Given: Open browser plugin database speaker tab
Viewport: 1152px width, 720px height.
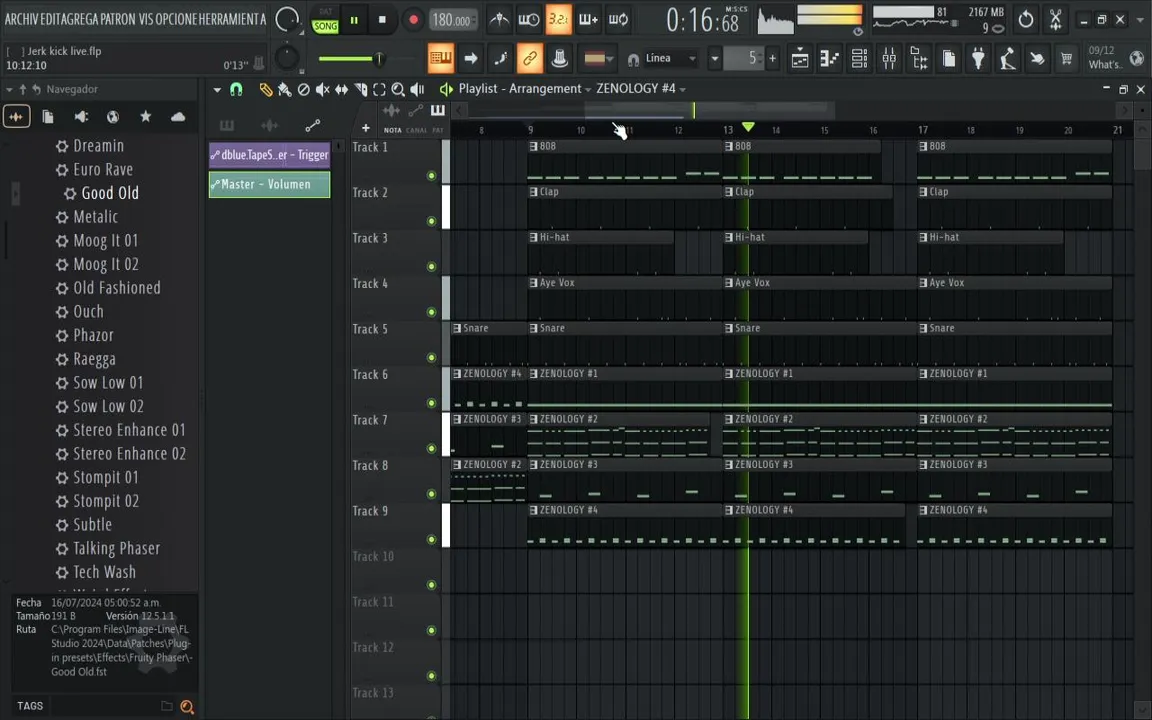Looking at the screenshot, I should (81, 117).
